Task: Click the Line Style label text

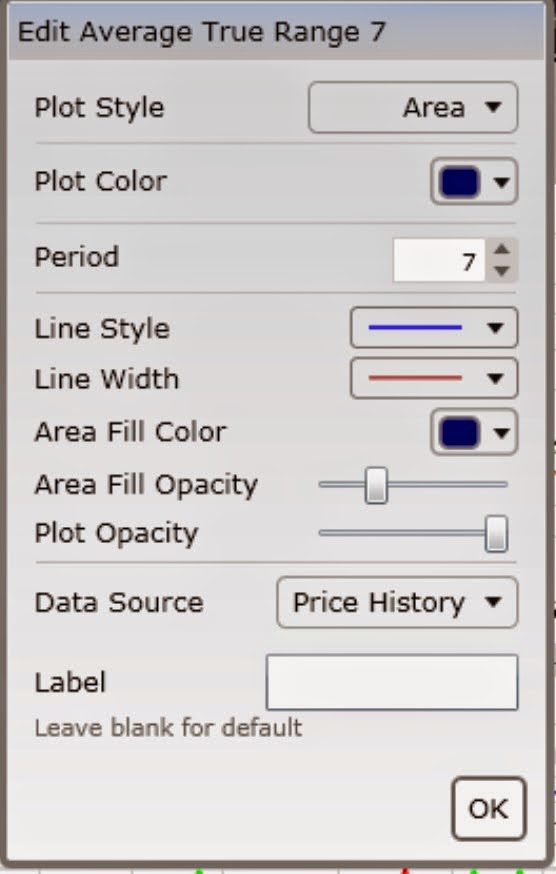Action: (x=102, y=328)
